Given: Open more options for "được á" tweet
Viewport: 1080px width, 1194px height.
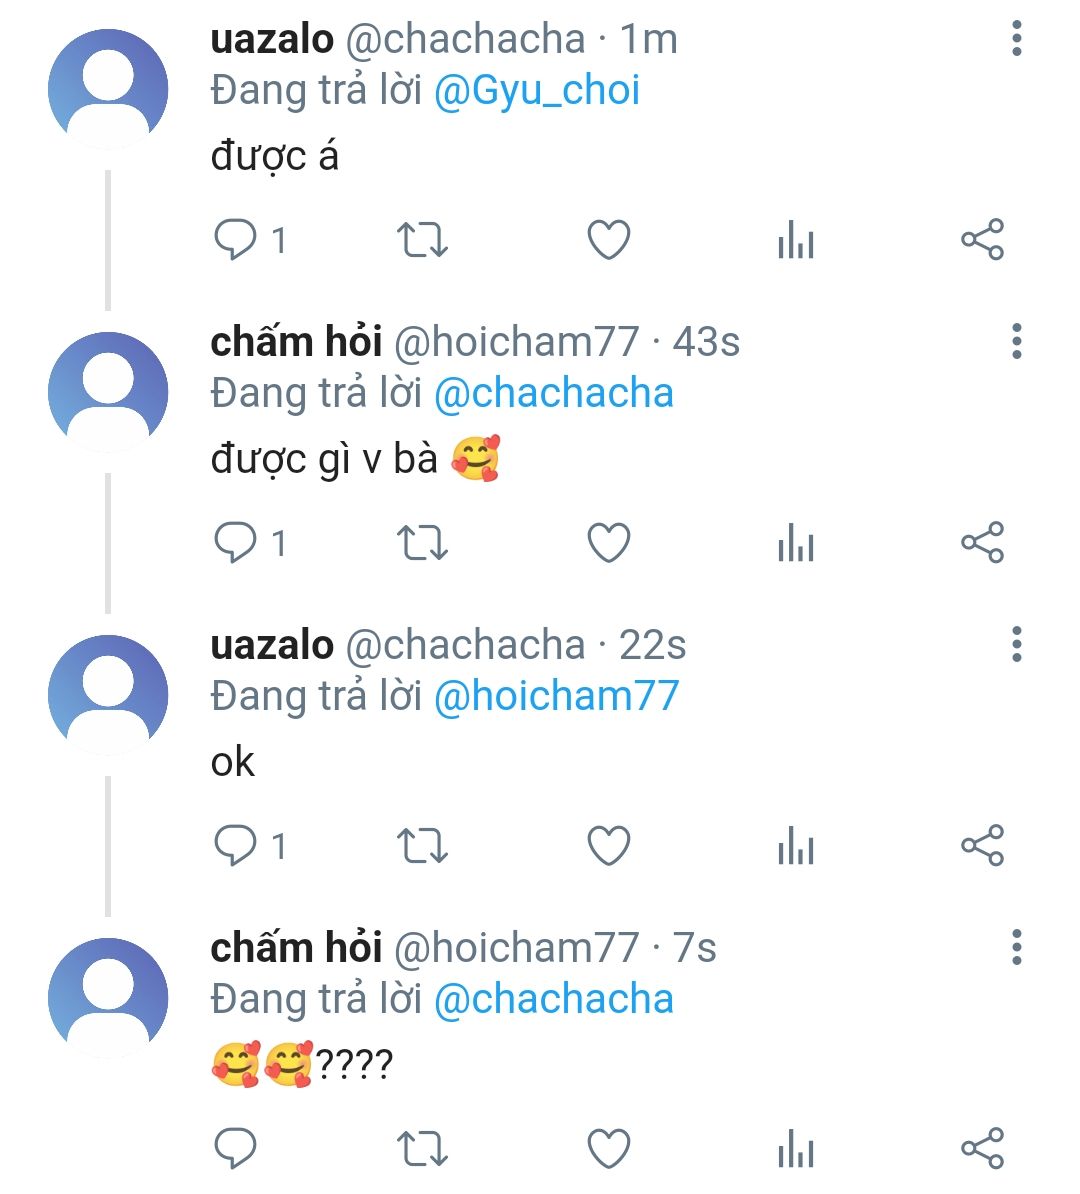Looking at the screenshot, I should pos(1016,39).
